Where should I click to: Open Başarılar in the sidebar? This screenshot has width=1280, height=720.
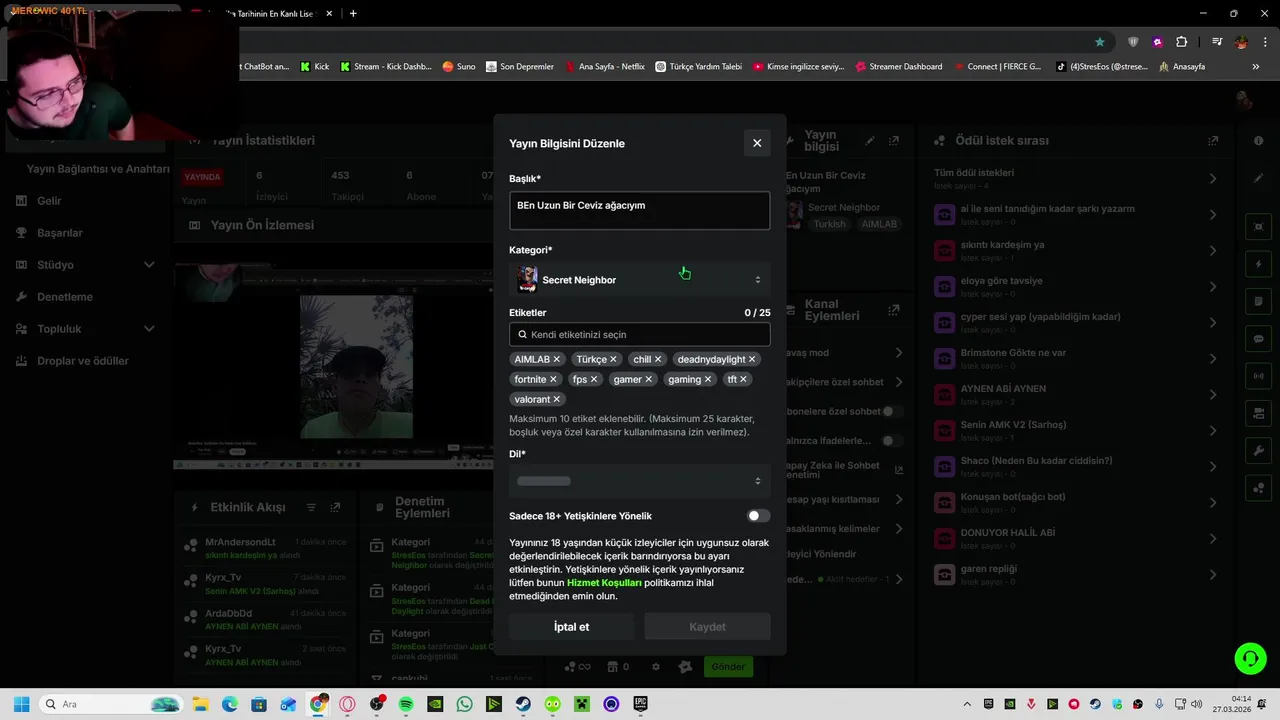(x=60, y=233)
